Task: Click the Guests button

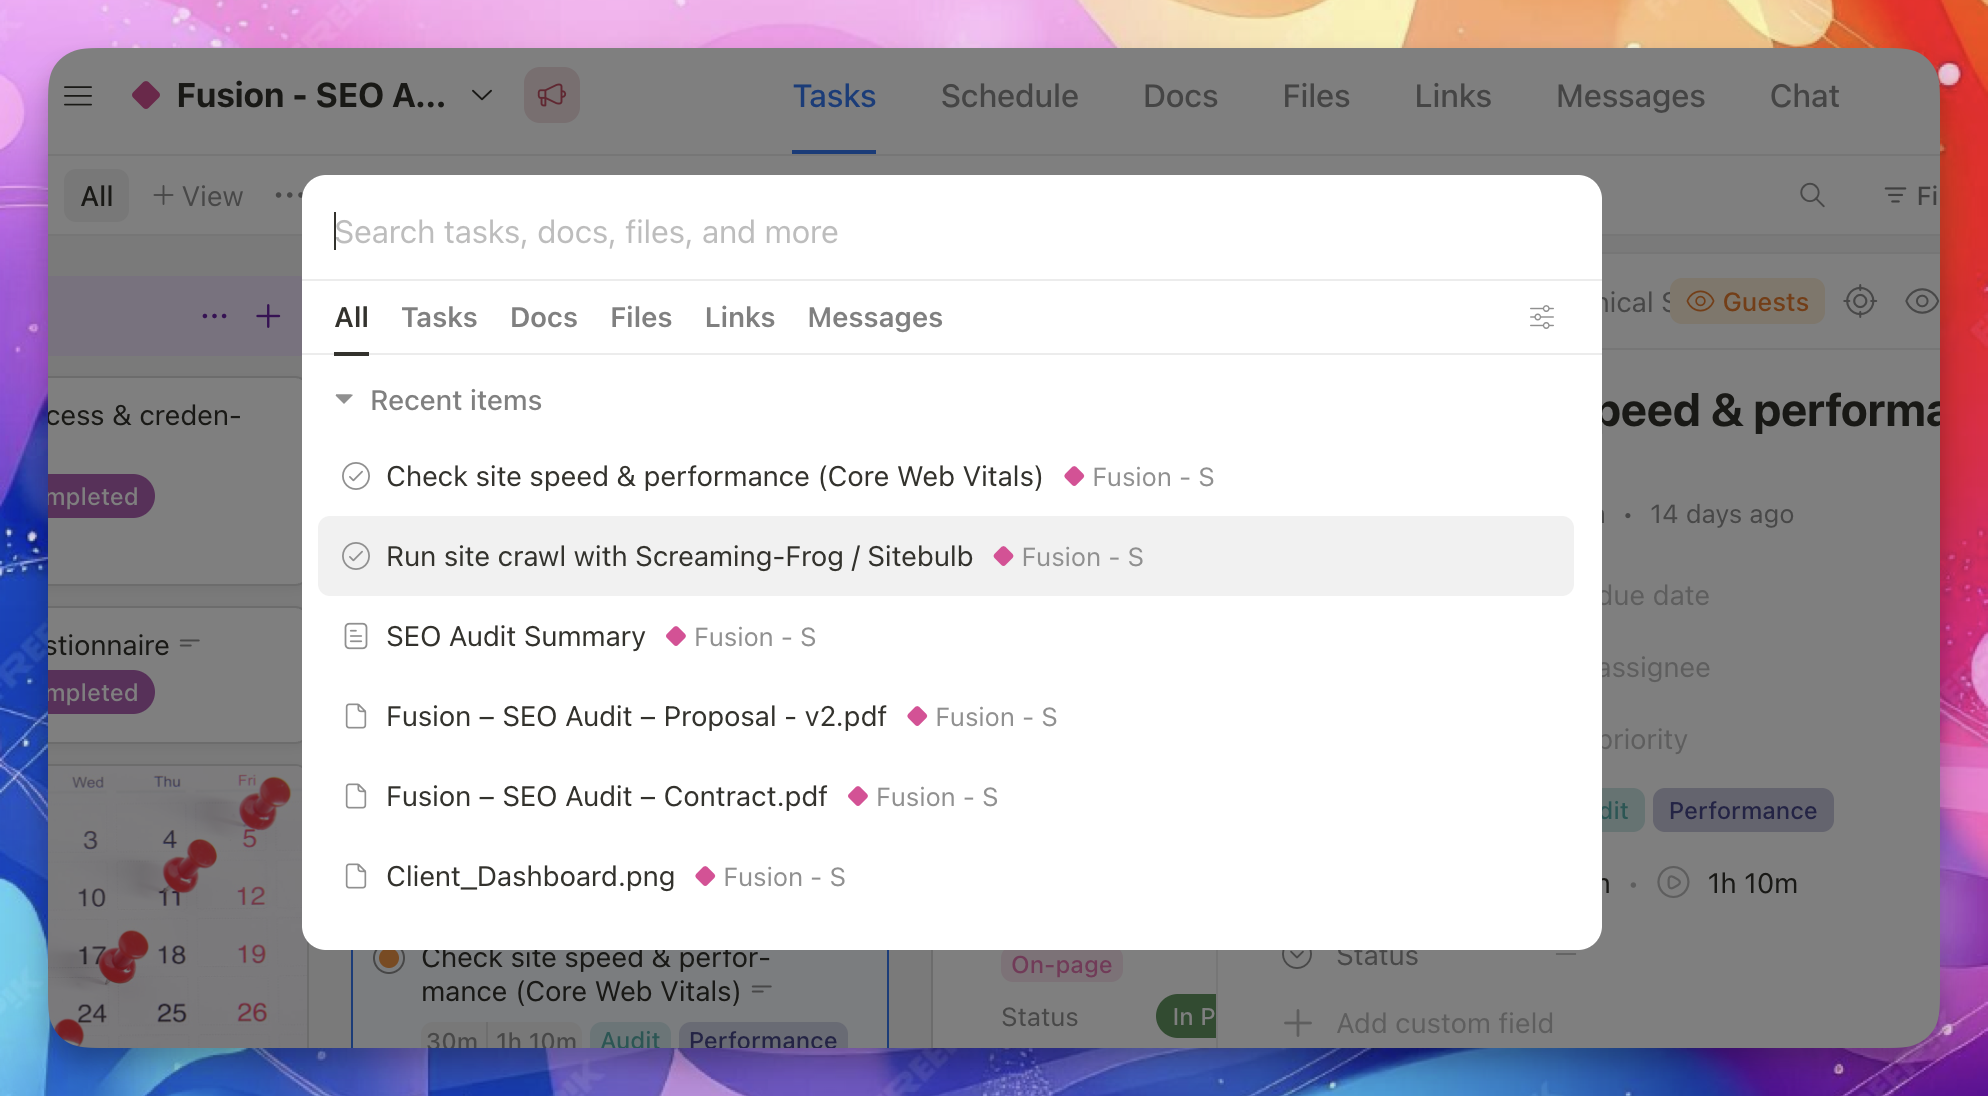Action: click(1747, 301)
